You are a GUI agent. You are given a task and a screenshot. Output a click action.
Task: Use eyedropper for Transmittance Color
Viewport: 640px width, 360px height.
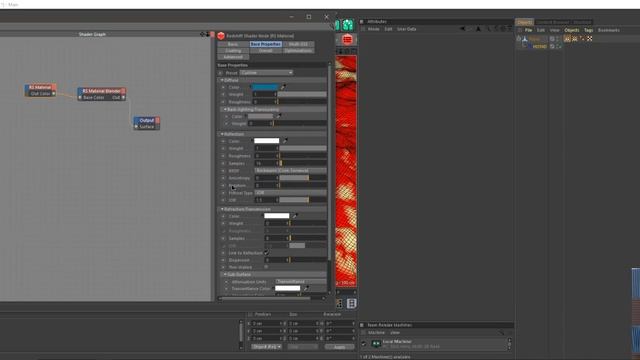[x=306, y=289]
